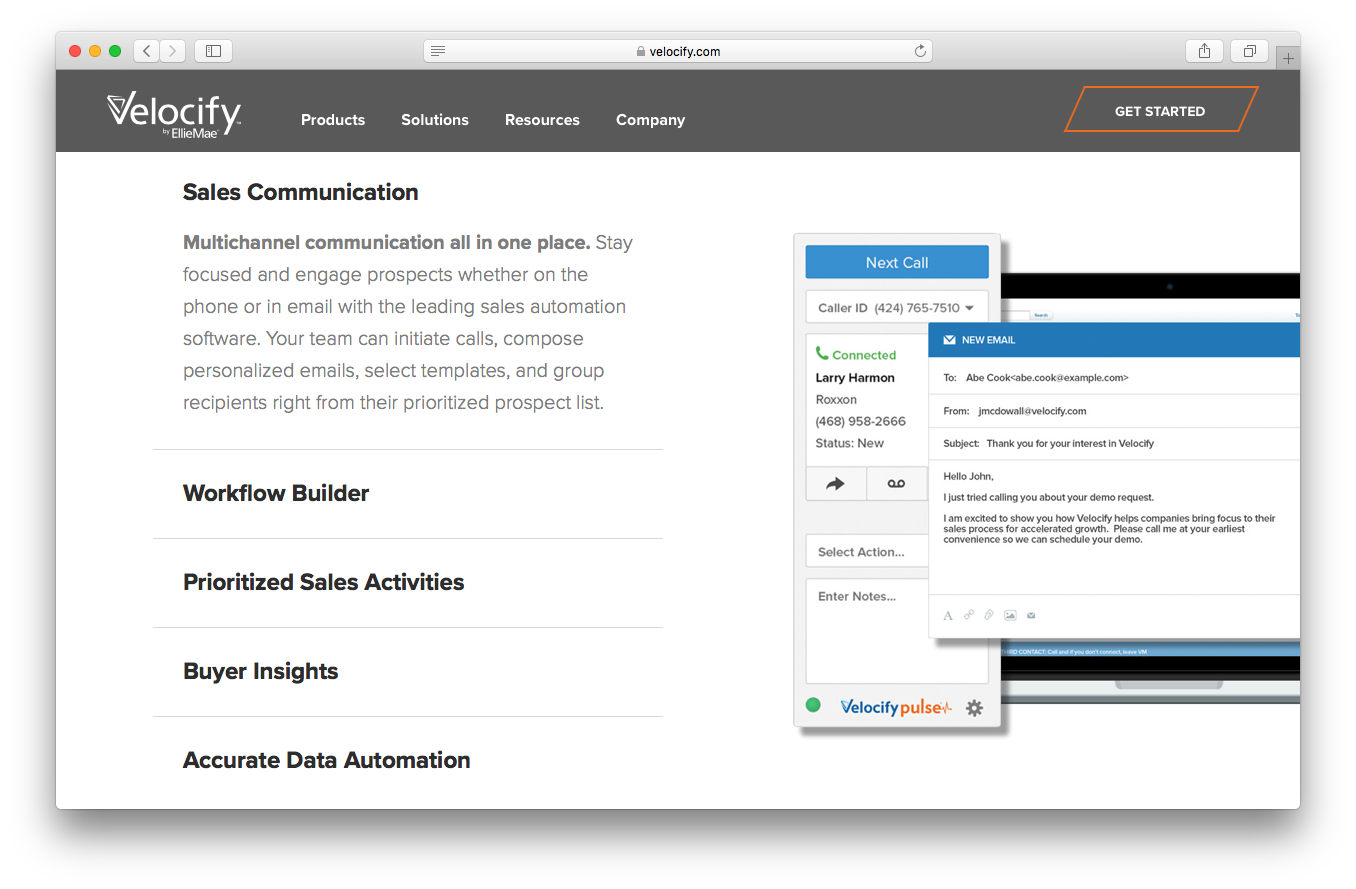Click the NEW EMAIL header title

989,340
